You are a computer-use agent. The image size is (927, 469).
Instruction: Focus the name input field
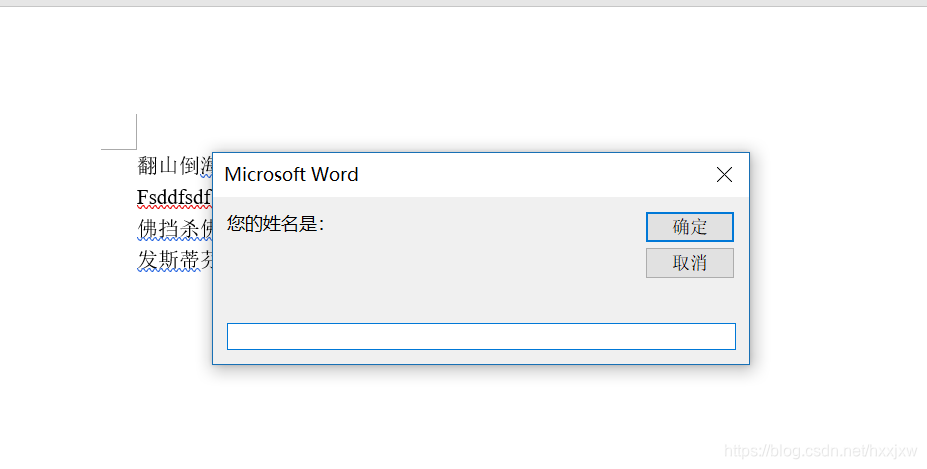[481, 337]
